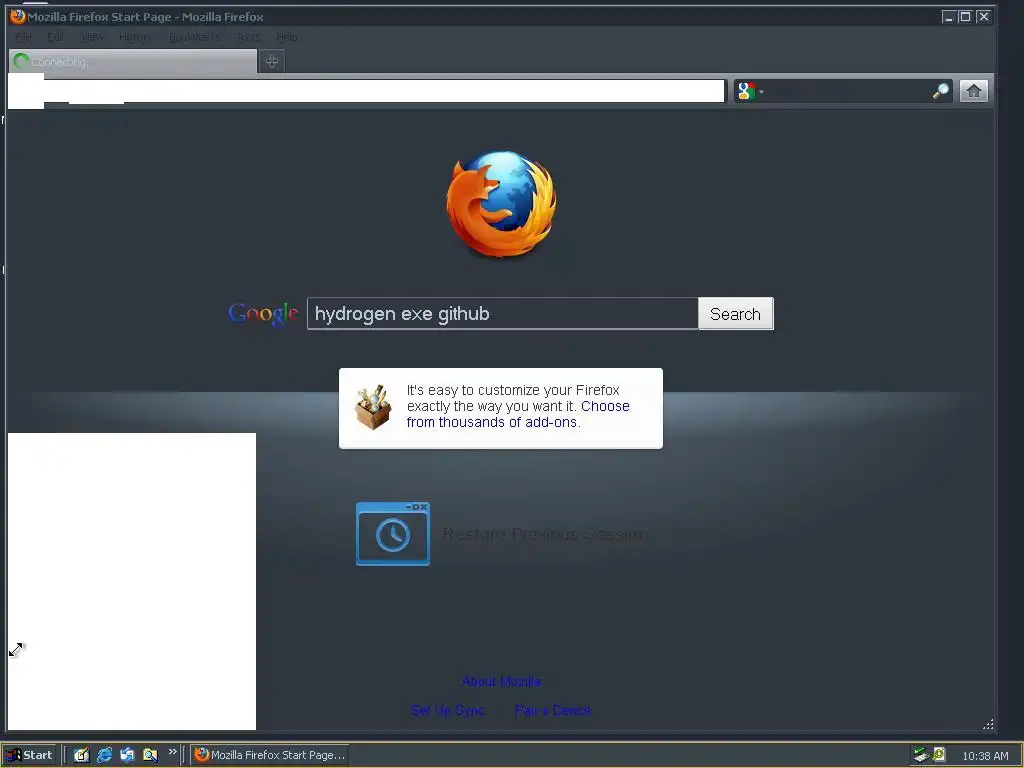Viewport: 1024px width, 768px height.
Task: Expand the quick launch chevron overflow
Action: click(x=172, y=752)
